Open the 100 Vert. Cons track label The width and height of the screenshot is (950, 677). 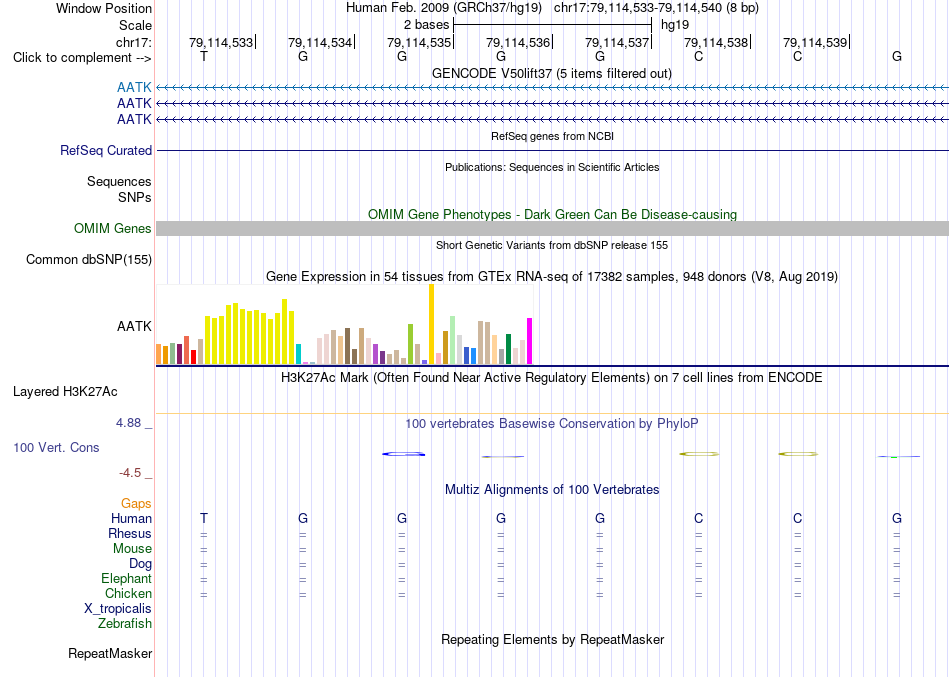56,447
